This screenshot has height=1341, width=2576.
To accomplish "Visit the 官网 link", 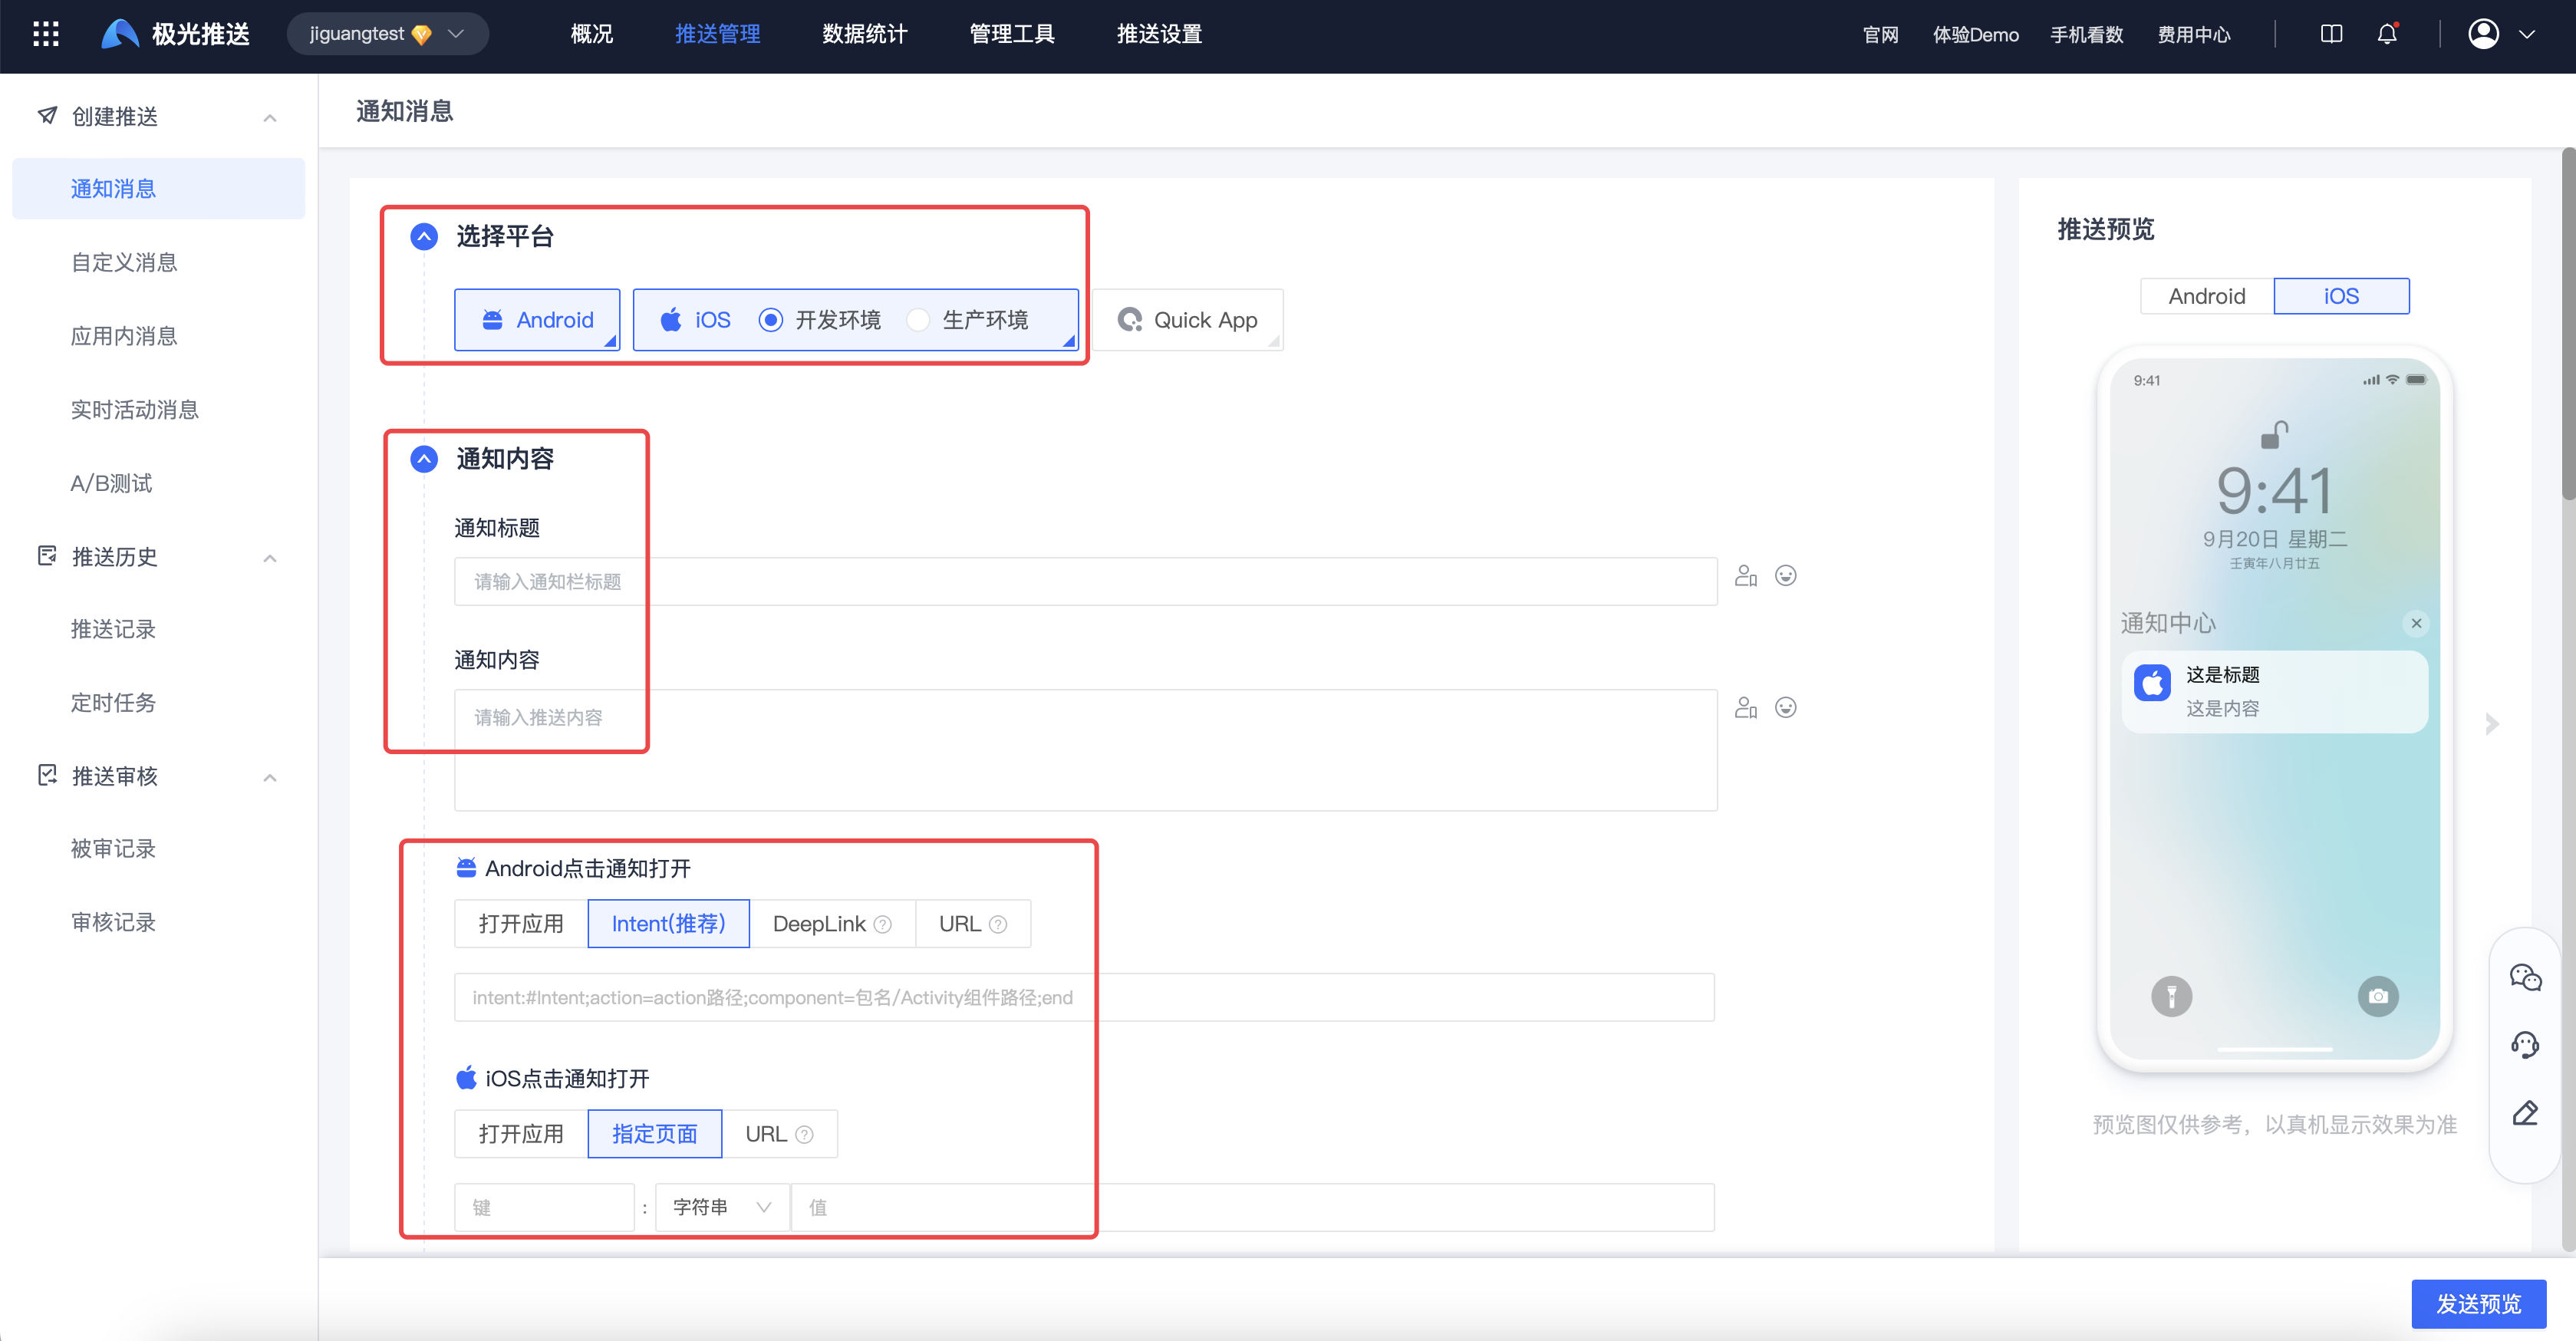I will [x=1880, y=35].
